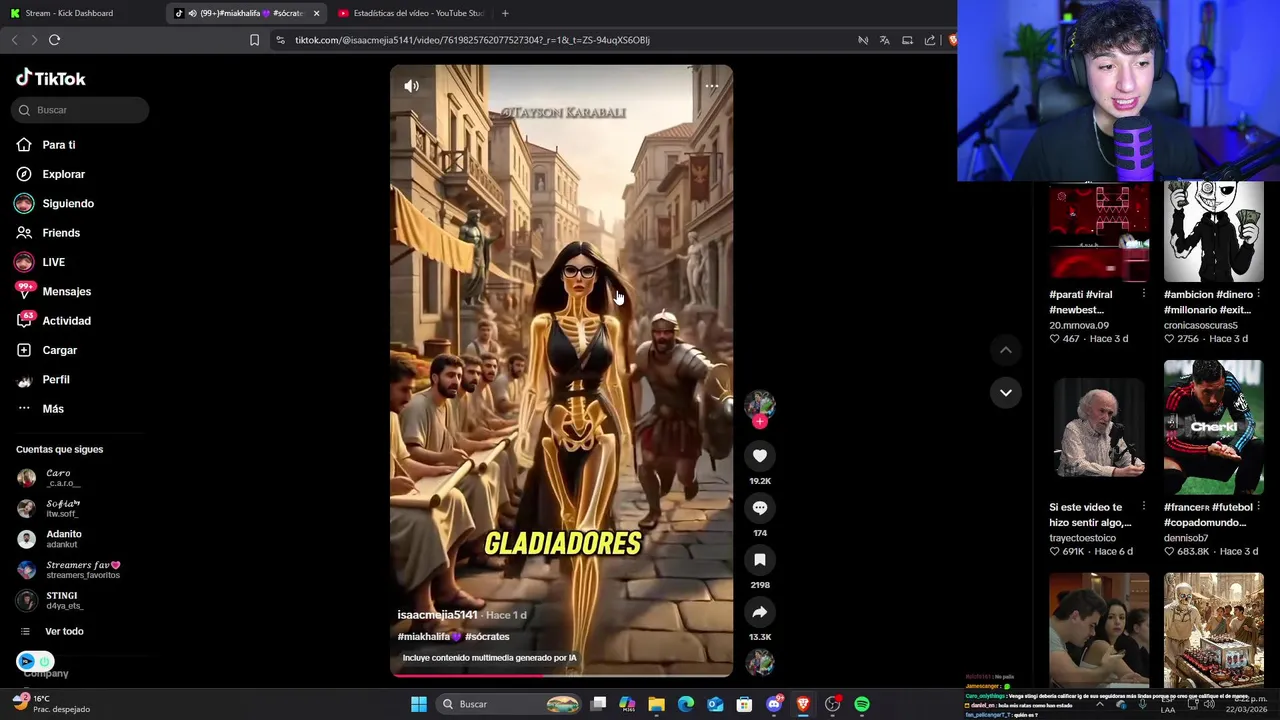Screen dimensions: 1280x720
Task: Open the Siguiendo feed
Action: click(x=55, y=203)
